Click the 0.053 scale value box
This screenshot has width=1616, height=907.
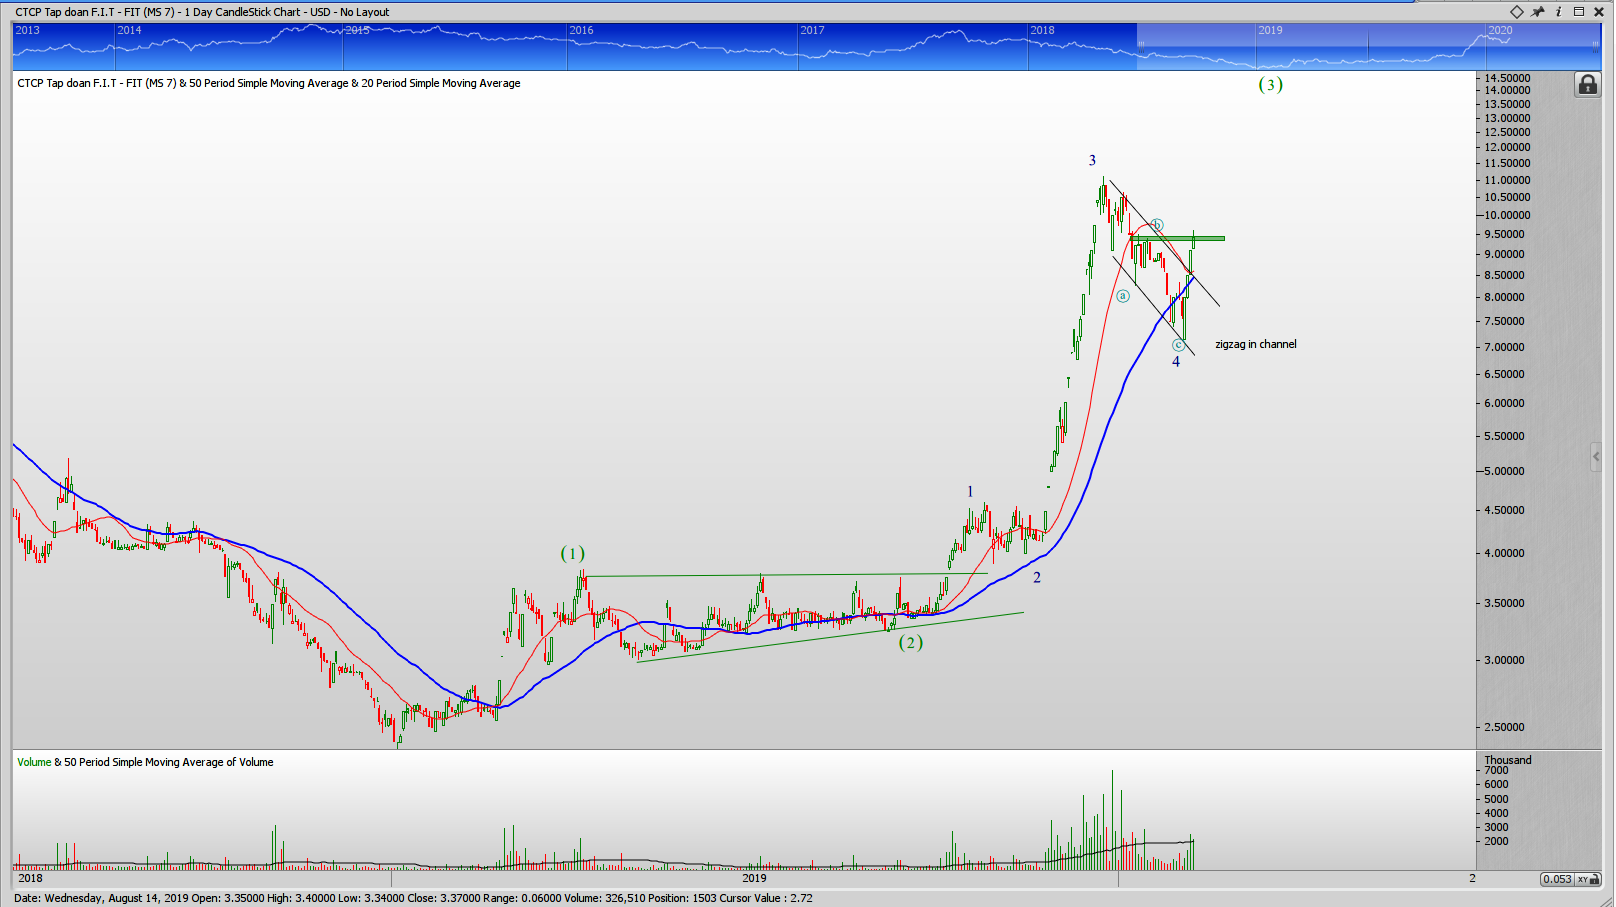(1556, 879)
